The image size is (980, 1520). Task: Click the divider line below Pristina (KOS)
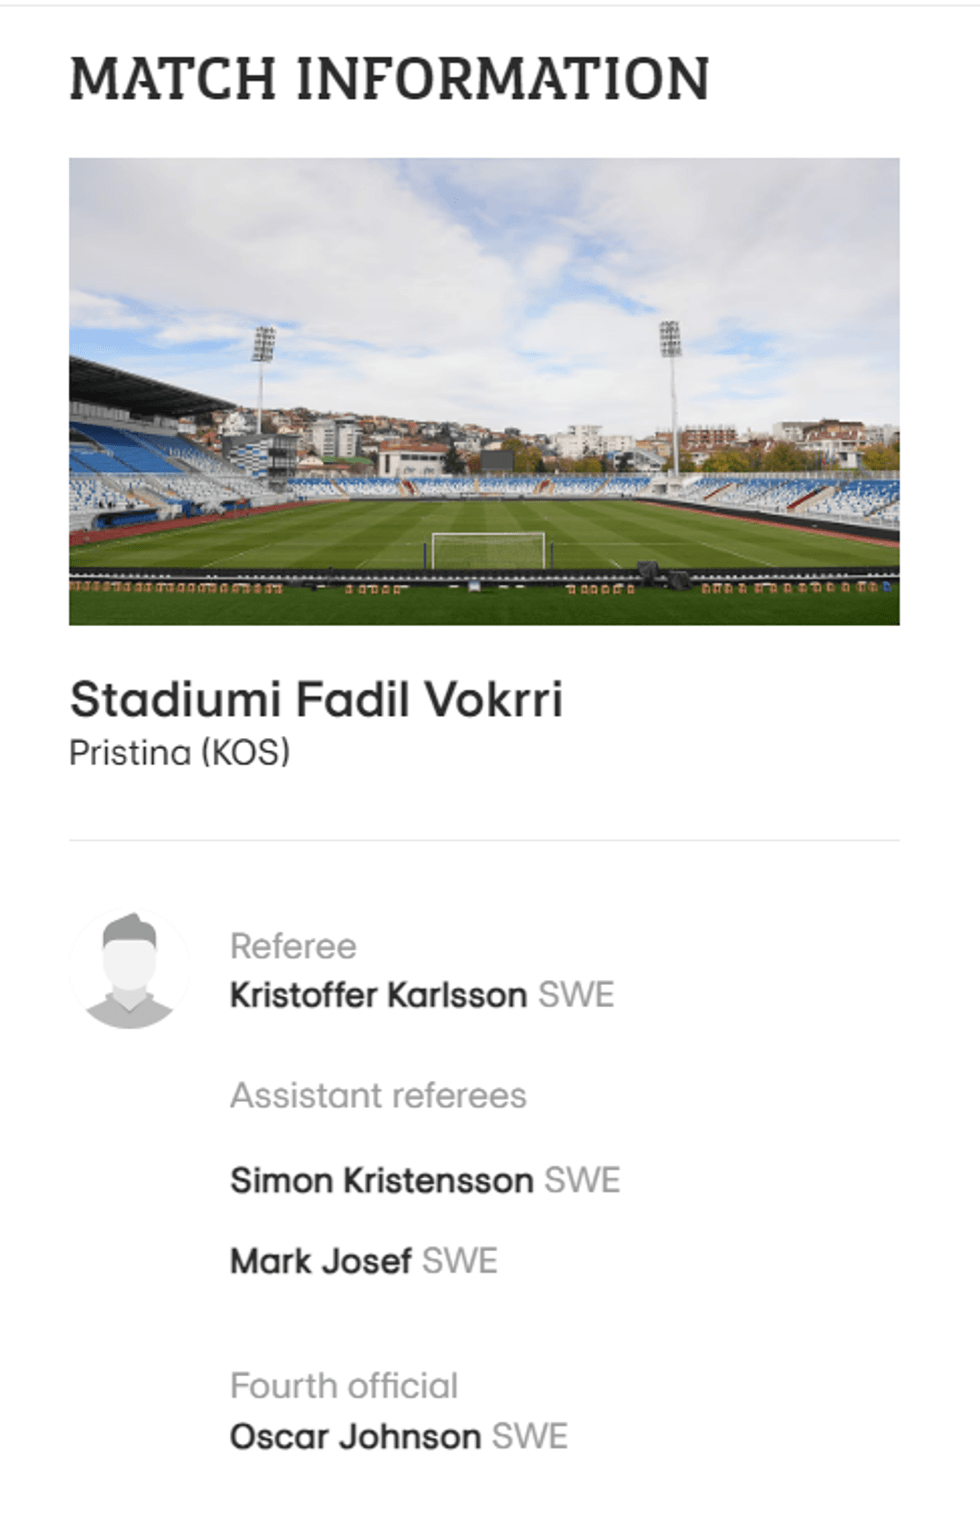[x=484, y=840]
